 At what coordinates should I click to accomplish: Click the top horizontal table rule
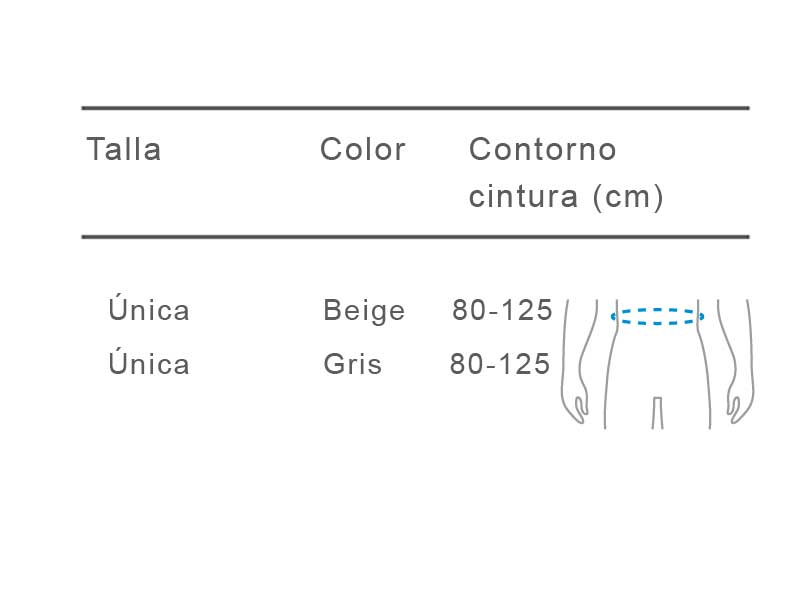point(415,108)
